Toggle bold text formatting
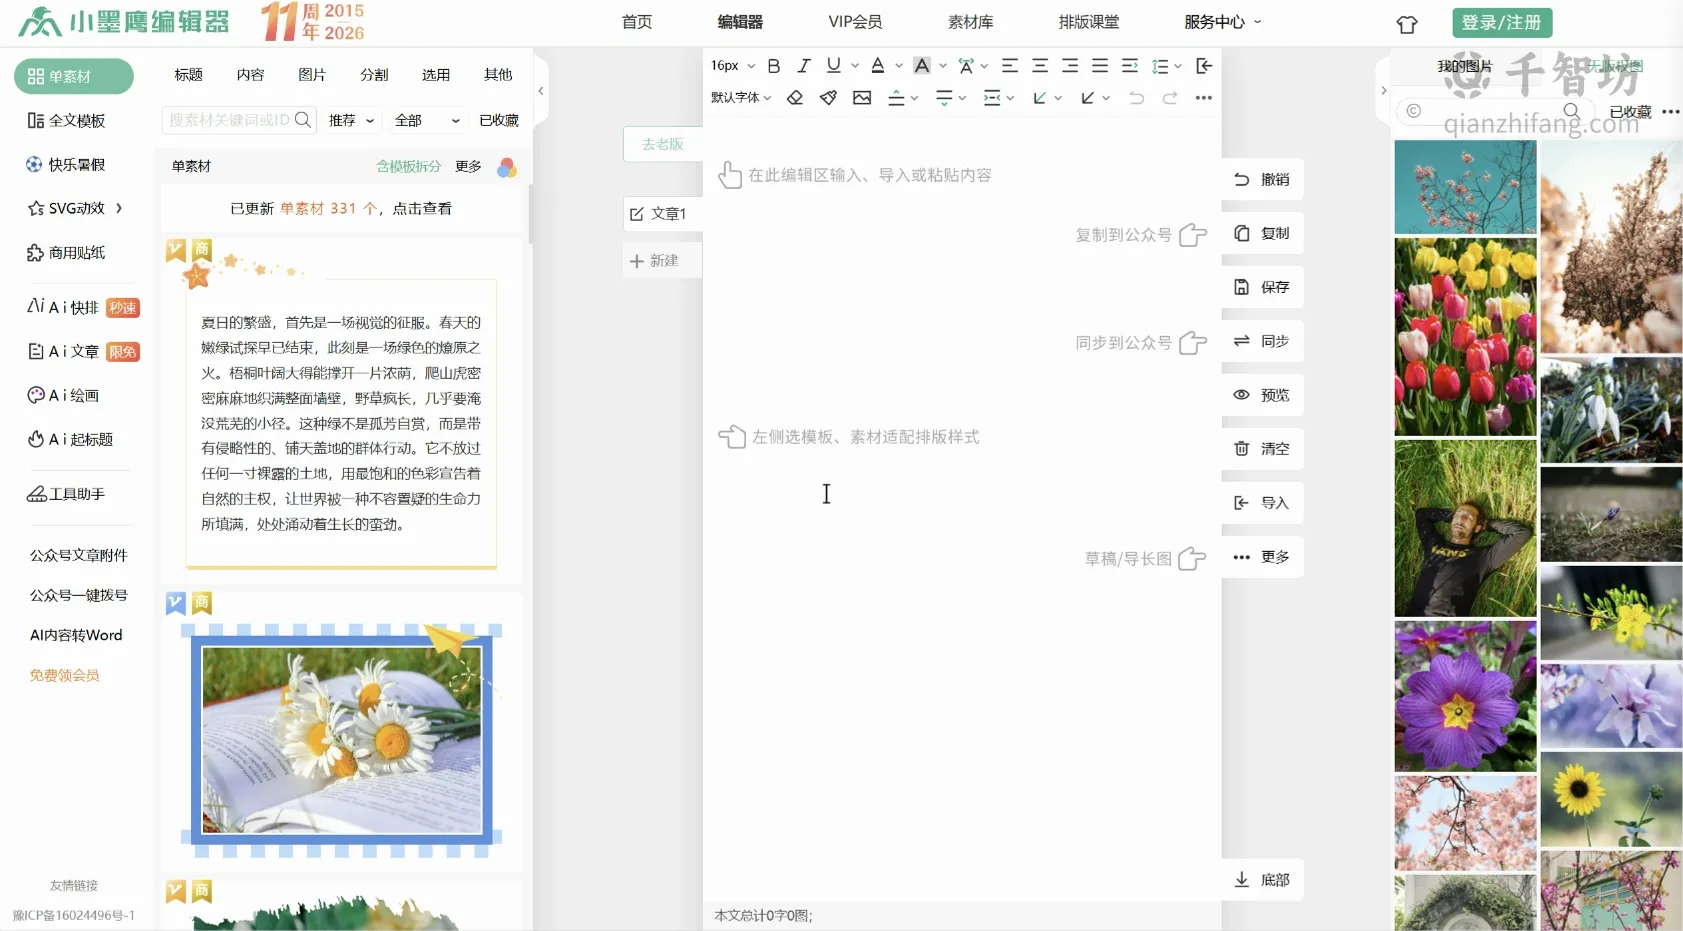This screenshot has width=1683, height=931. pyautogui.click(x=773, y=66)
